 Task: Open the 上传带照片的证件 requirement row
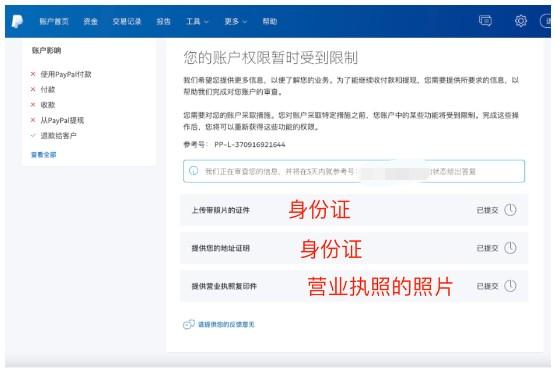(x=354, y=210)
